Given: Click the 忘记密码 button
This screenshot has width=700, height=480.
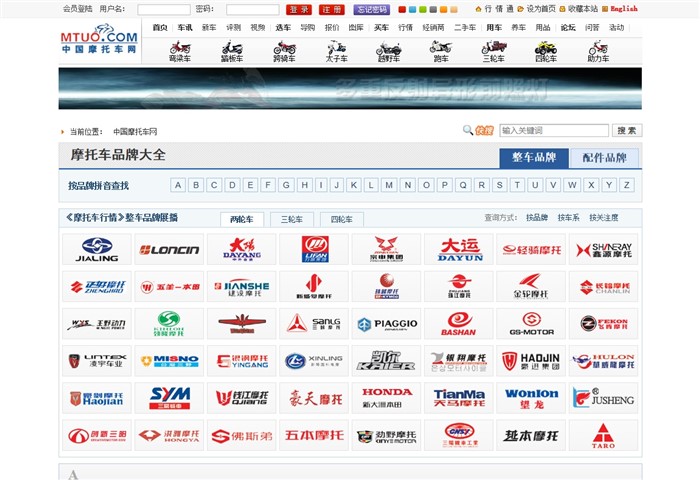Looking at the screenshot, I should click(x=372, y=9).
